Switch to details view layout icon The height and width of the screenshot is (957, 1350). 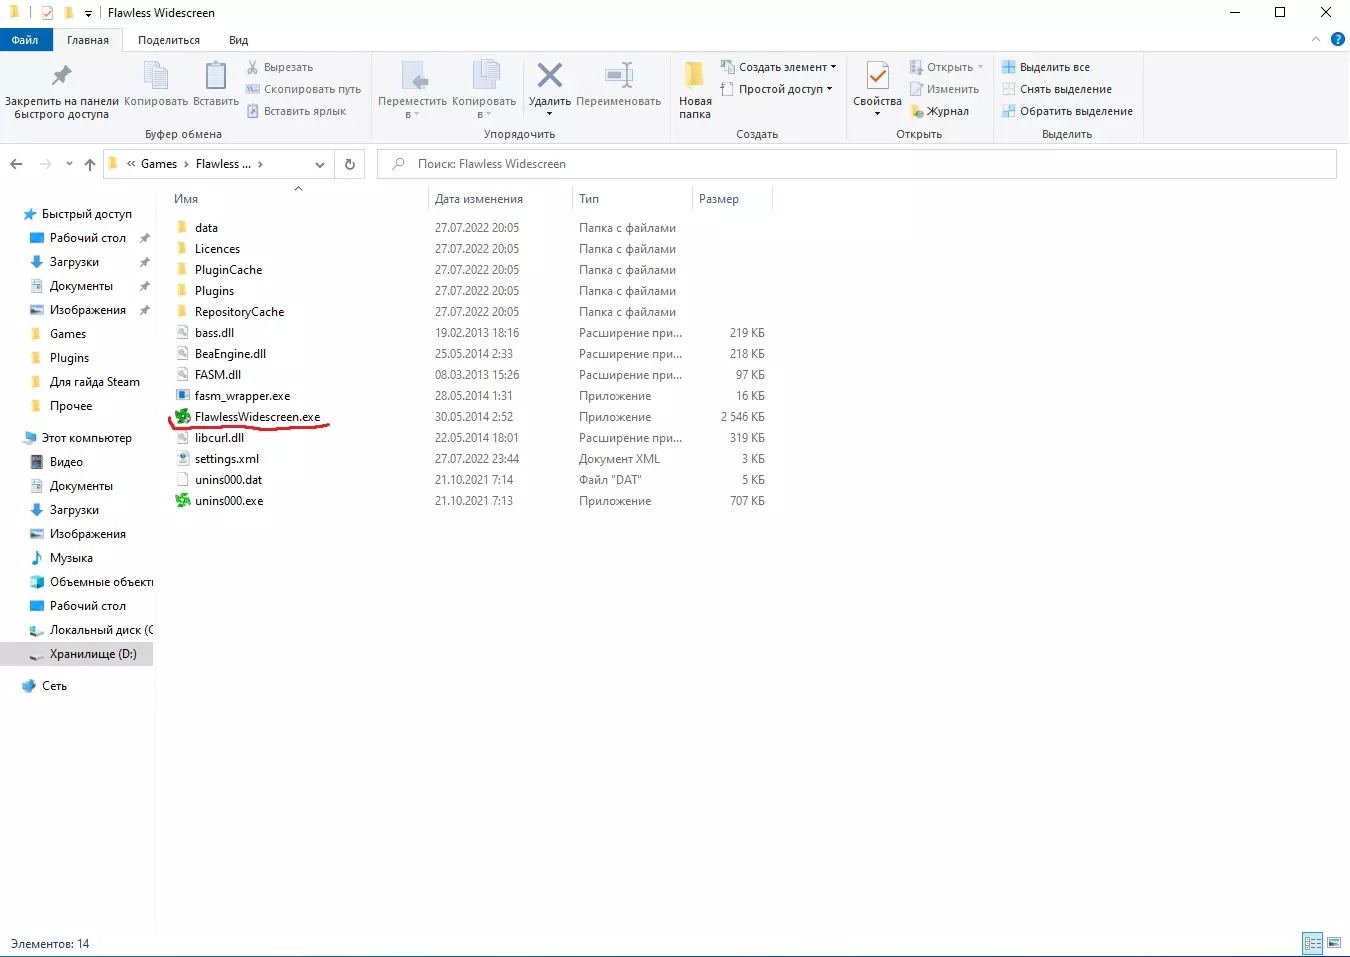[x=1313, y=943]
